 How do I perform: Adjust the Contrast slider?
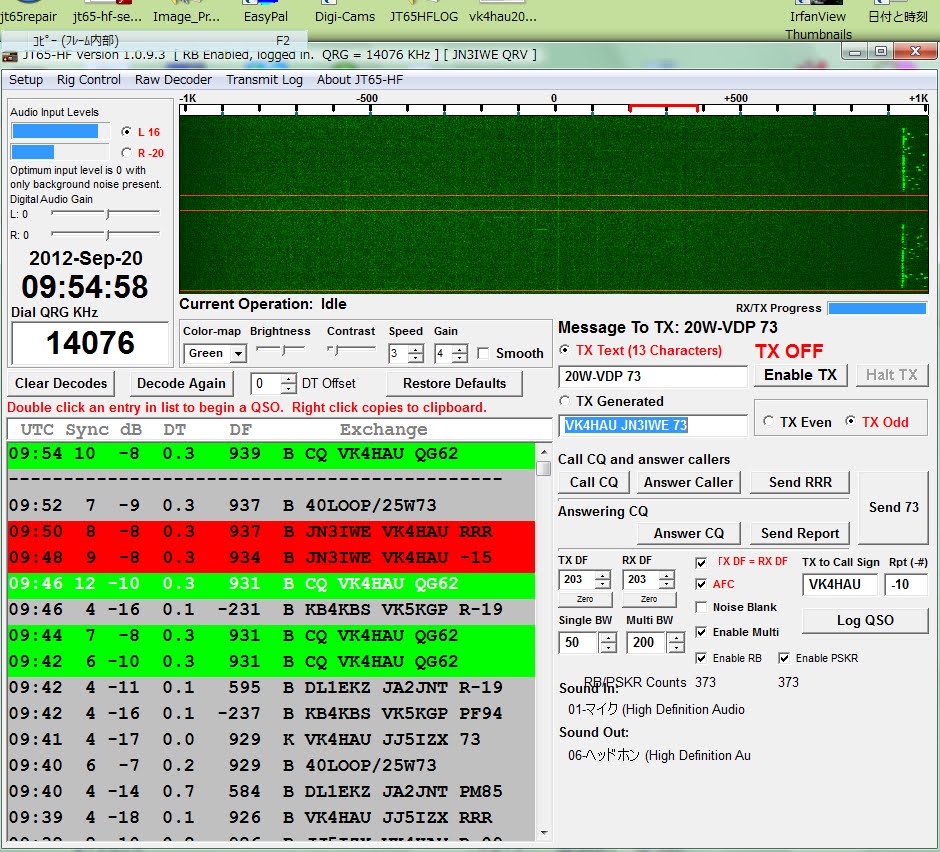pyautogui.click(x=351, y=350)
